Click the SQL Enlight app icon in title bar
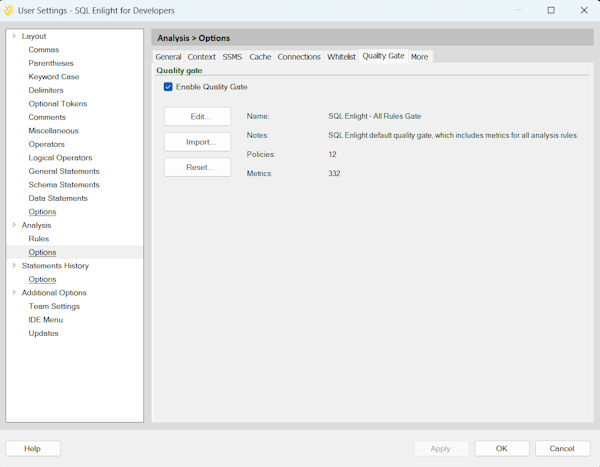 [8, 10]
